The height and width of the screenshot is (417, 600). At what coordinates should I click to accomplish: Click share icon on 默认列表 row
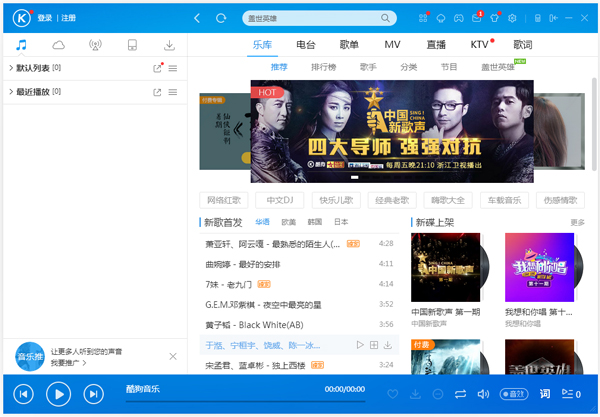click(x=157, y=68)
